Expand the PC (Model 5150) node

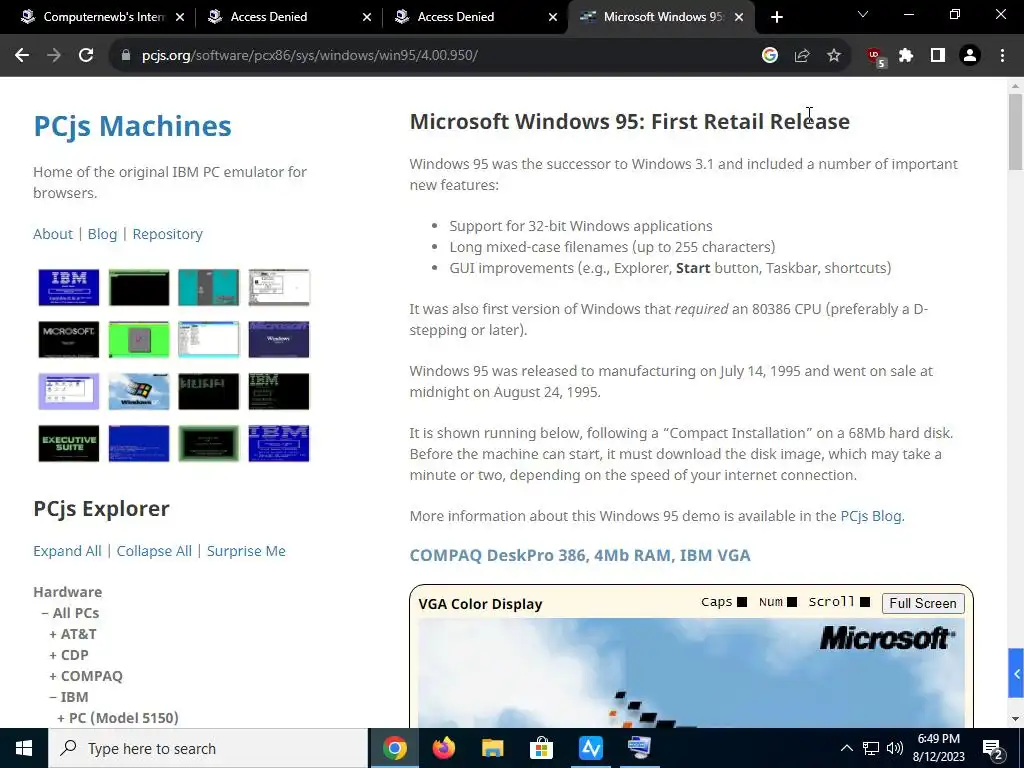tap(118, 717)
